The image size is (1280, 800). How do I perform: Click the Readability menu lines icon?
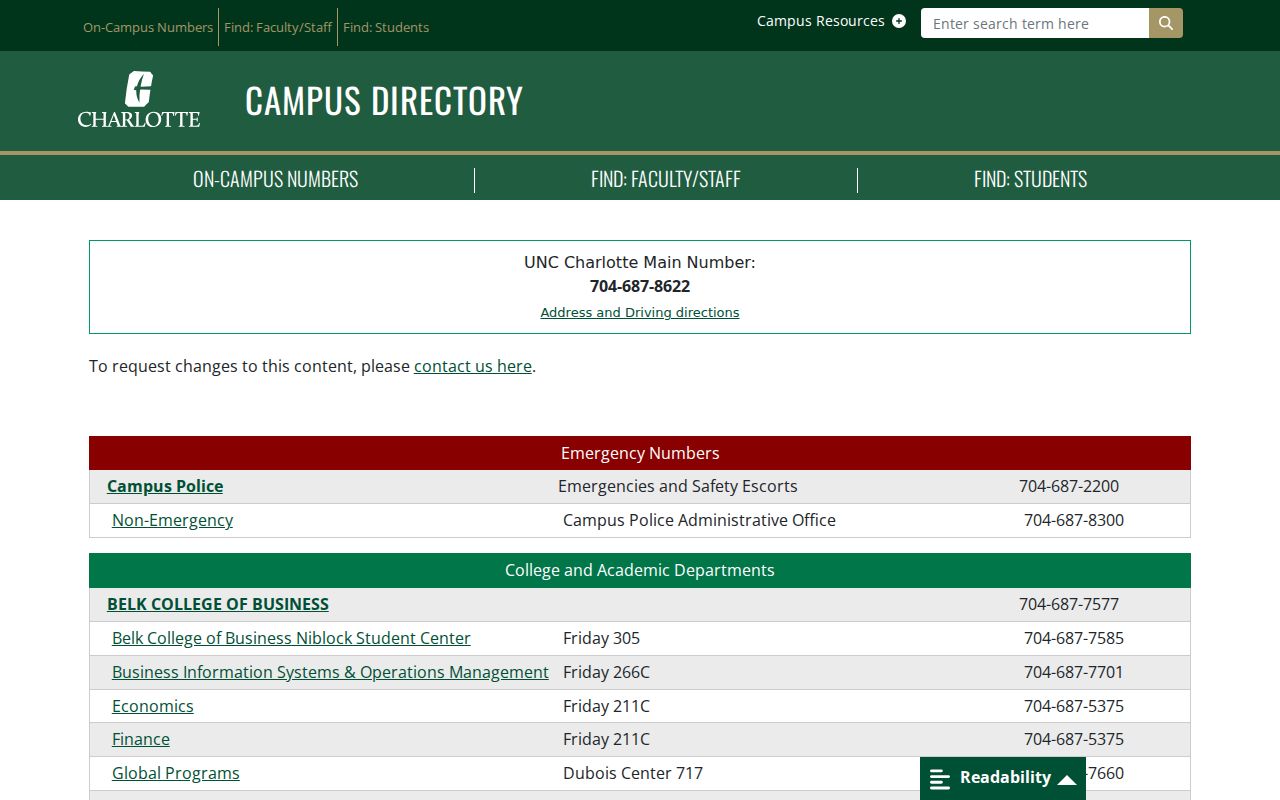pyautogui.click(x=940, y=779)
